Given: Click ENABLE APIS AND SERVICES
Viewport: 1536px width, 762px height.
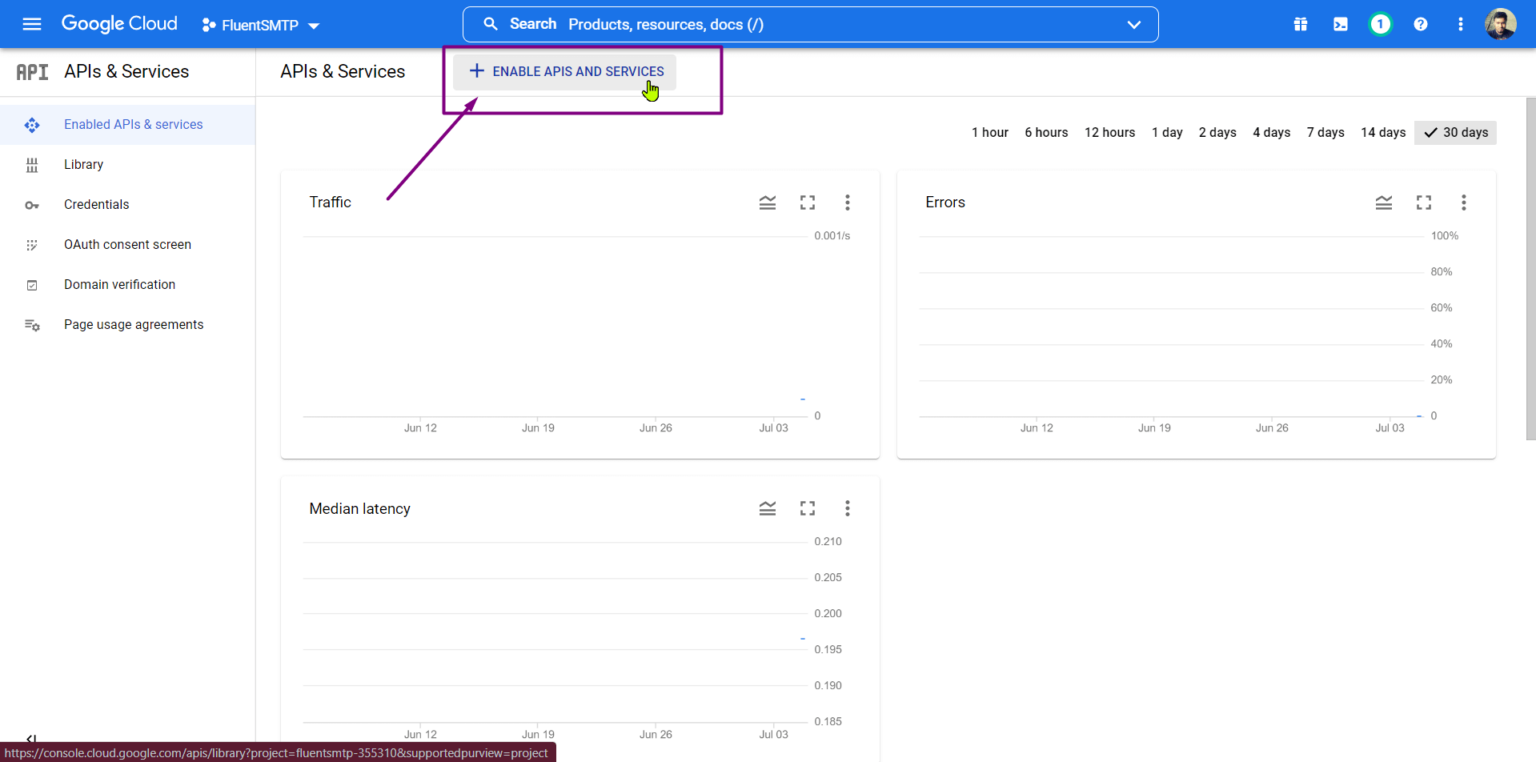Looking at the screenshot, I should [565, 71].
